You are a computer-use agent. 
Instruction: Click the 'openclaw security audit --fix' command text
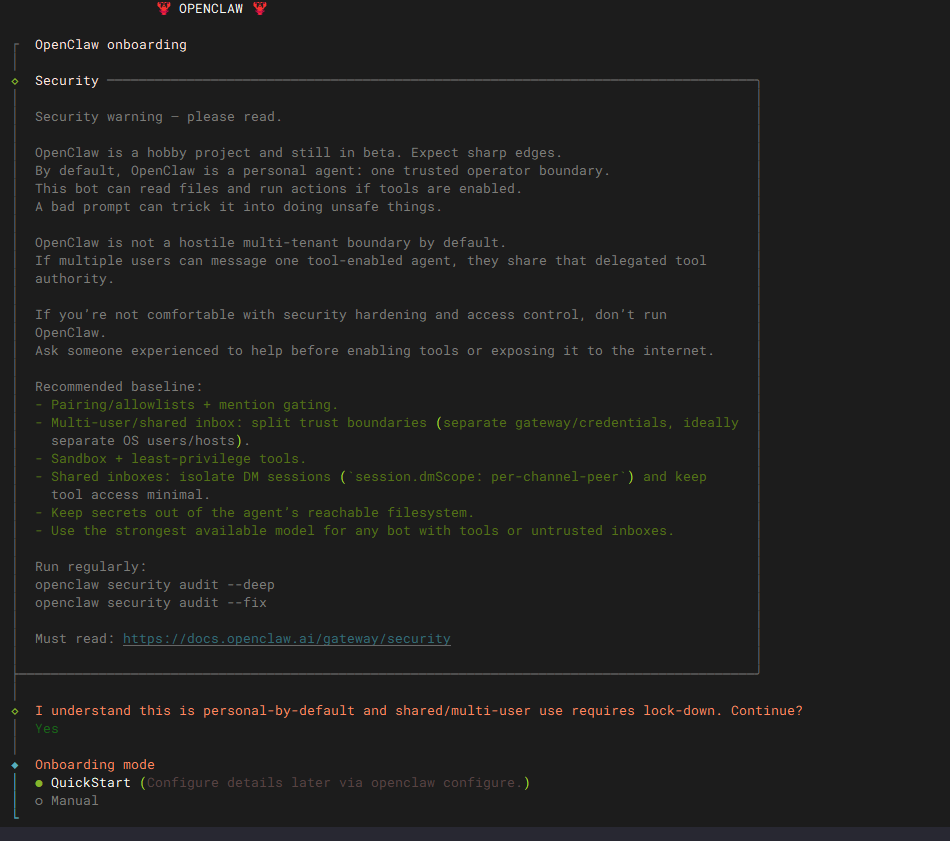pyautogui.click(x=151, y=603)
